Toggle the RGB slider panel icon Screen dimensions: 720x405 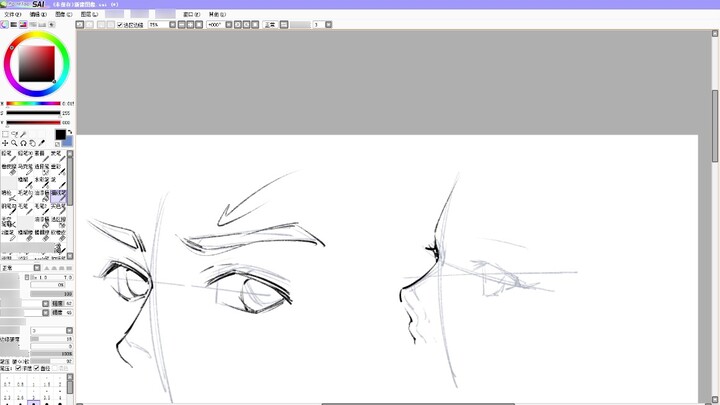[x=14, y=24]
